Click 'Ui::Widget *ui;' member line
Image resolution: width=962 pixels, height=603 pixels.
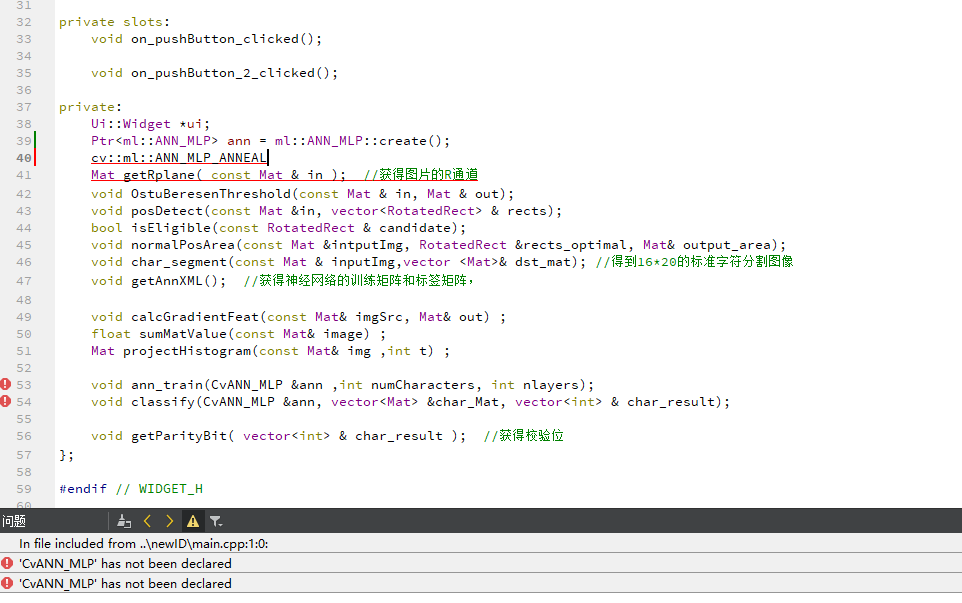[150, 124]
